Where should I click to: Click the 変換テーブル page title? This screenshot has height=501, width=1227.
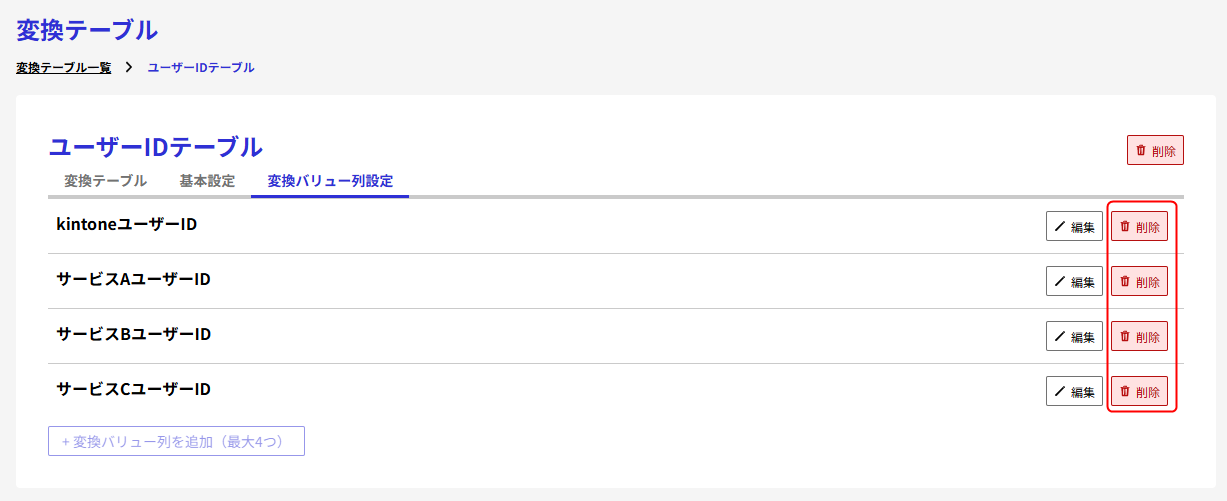click(87, 30)
